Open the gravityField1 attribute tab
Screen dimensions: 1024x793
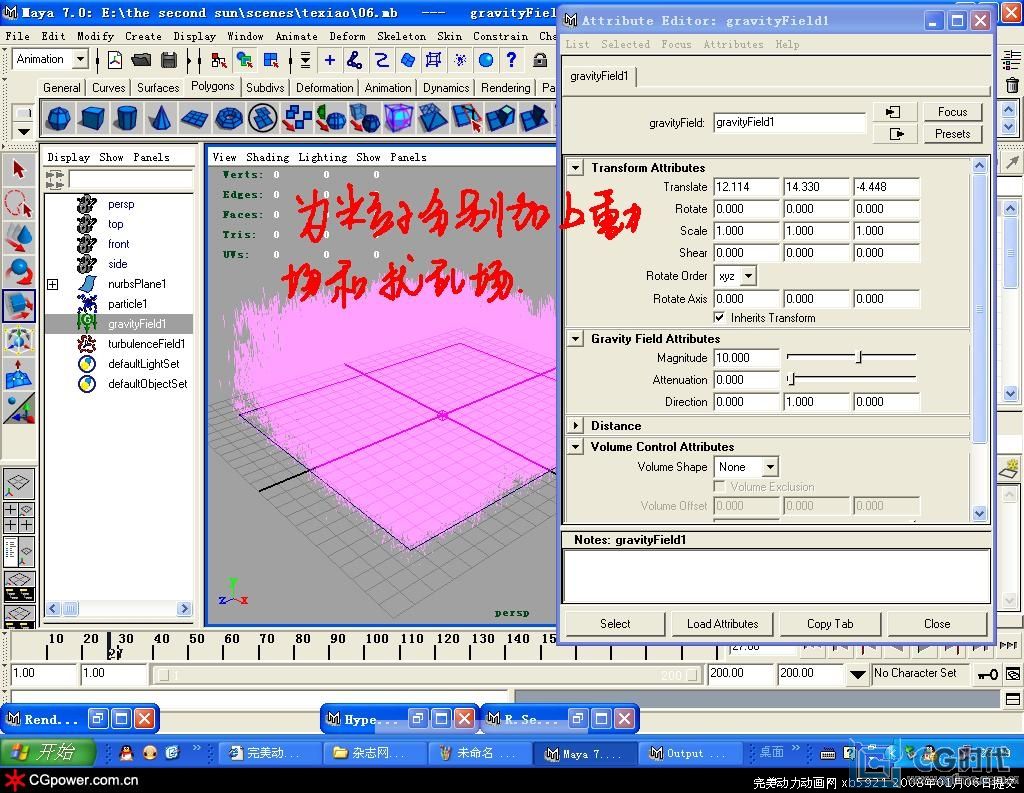click(x=599, y=76)
